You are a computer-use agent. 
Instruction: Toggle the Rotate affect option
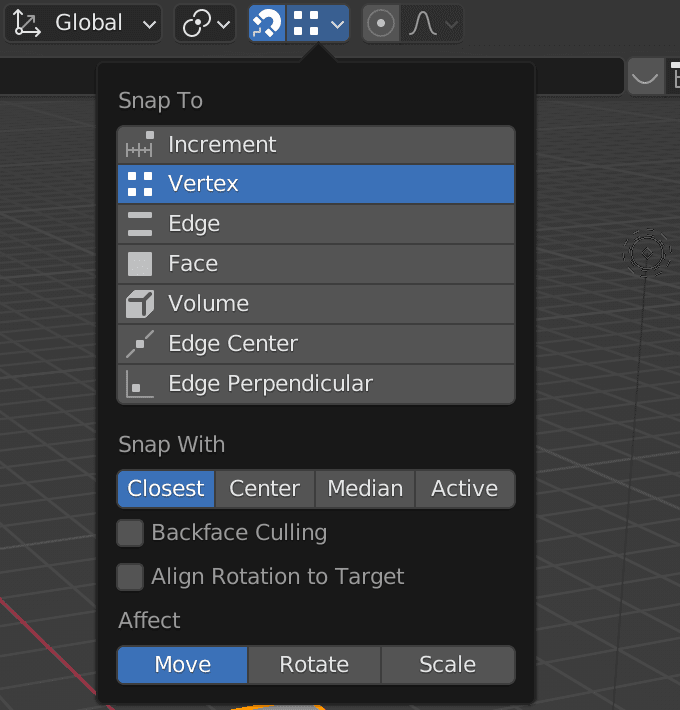tap(314, 664)
